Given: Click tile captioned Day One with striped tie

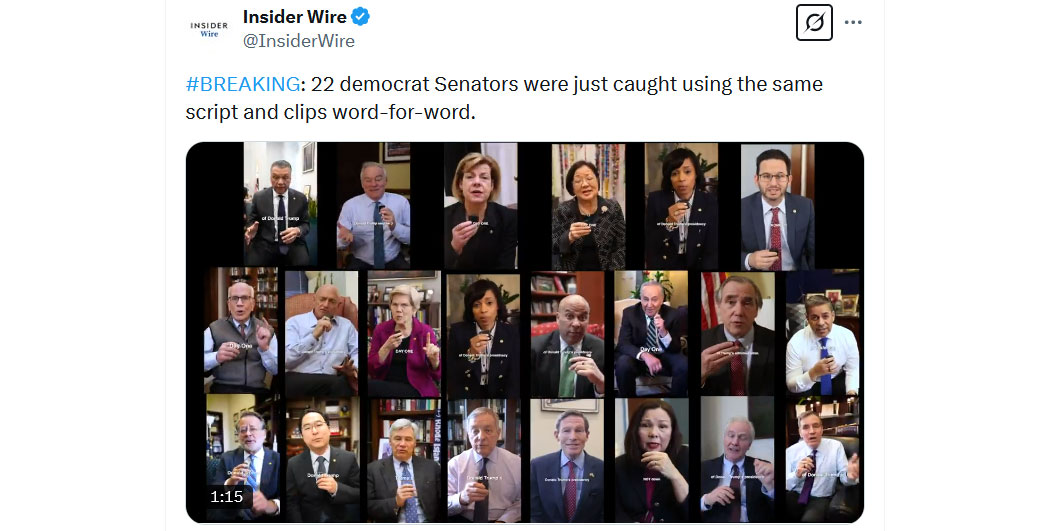Looking at the screenshot, I should click(651, 333).
